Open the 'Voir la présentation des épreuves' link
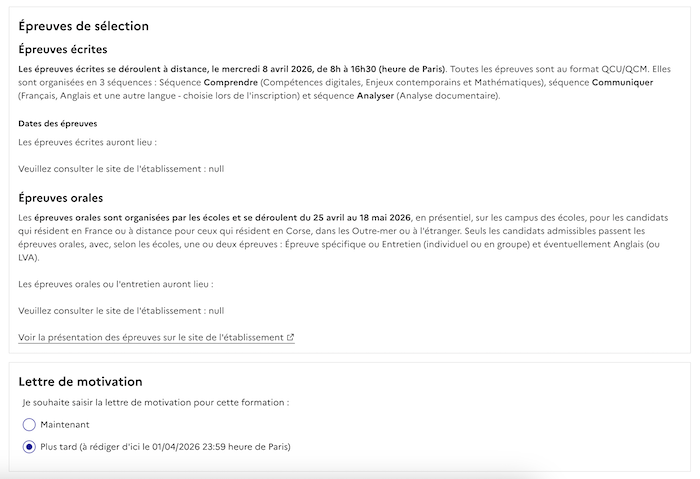 151,338
